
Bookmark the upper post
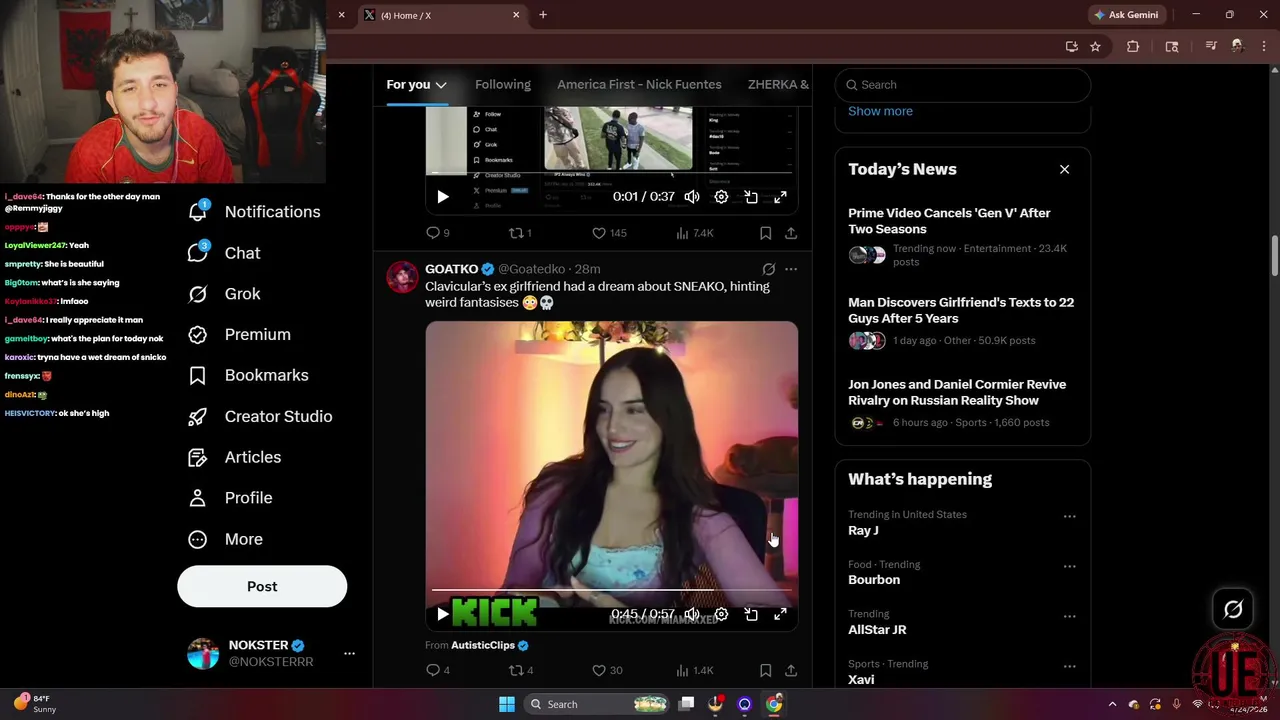tap(765, 233)
